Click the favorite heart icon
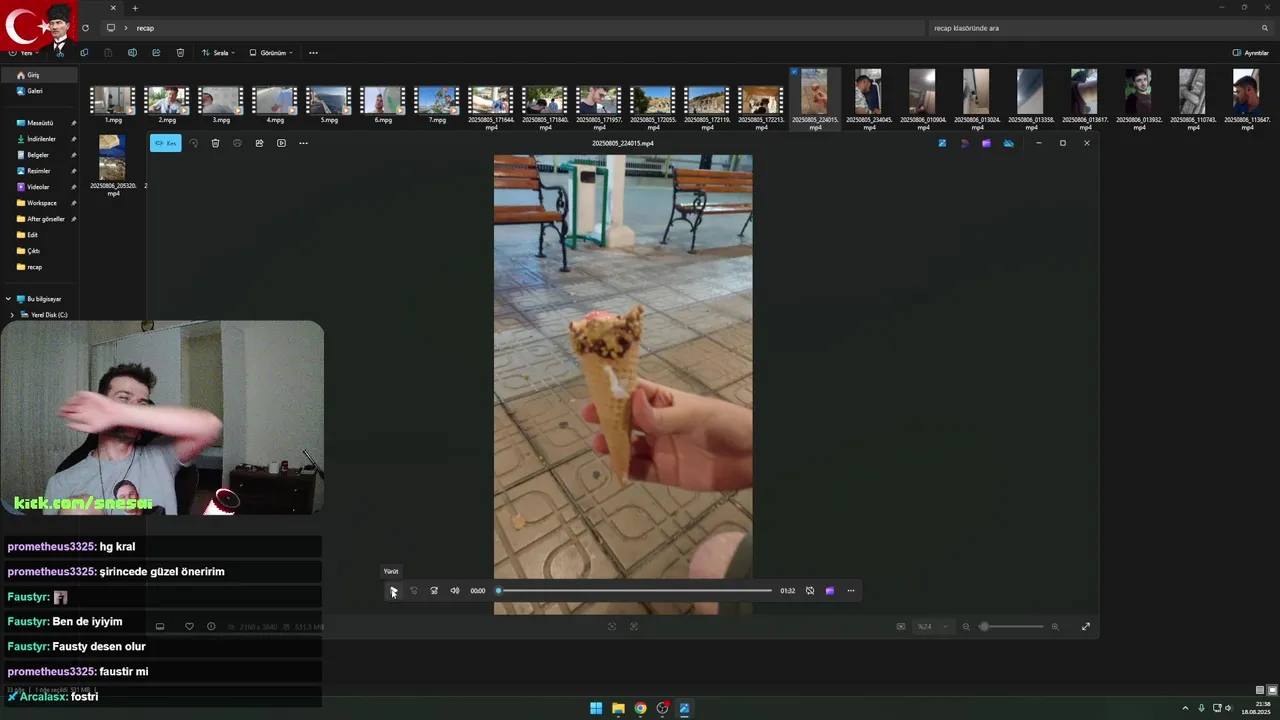The width and height of the screenshot is (1280, 720). (189, 627)
